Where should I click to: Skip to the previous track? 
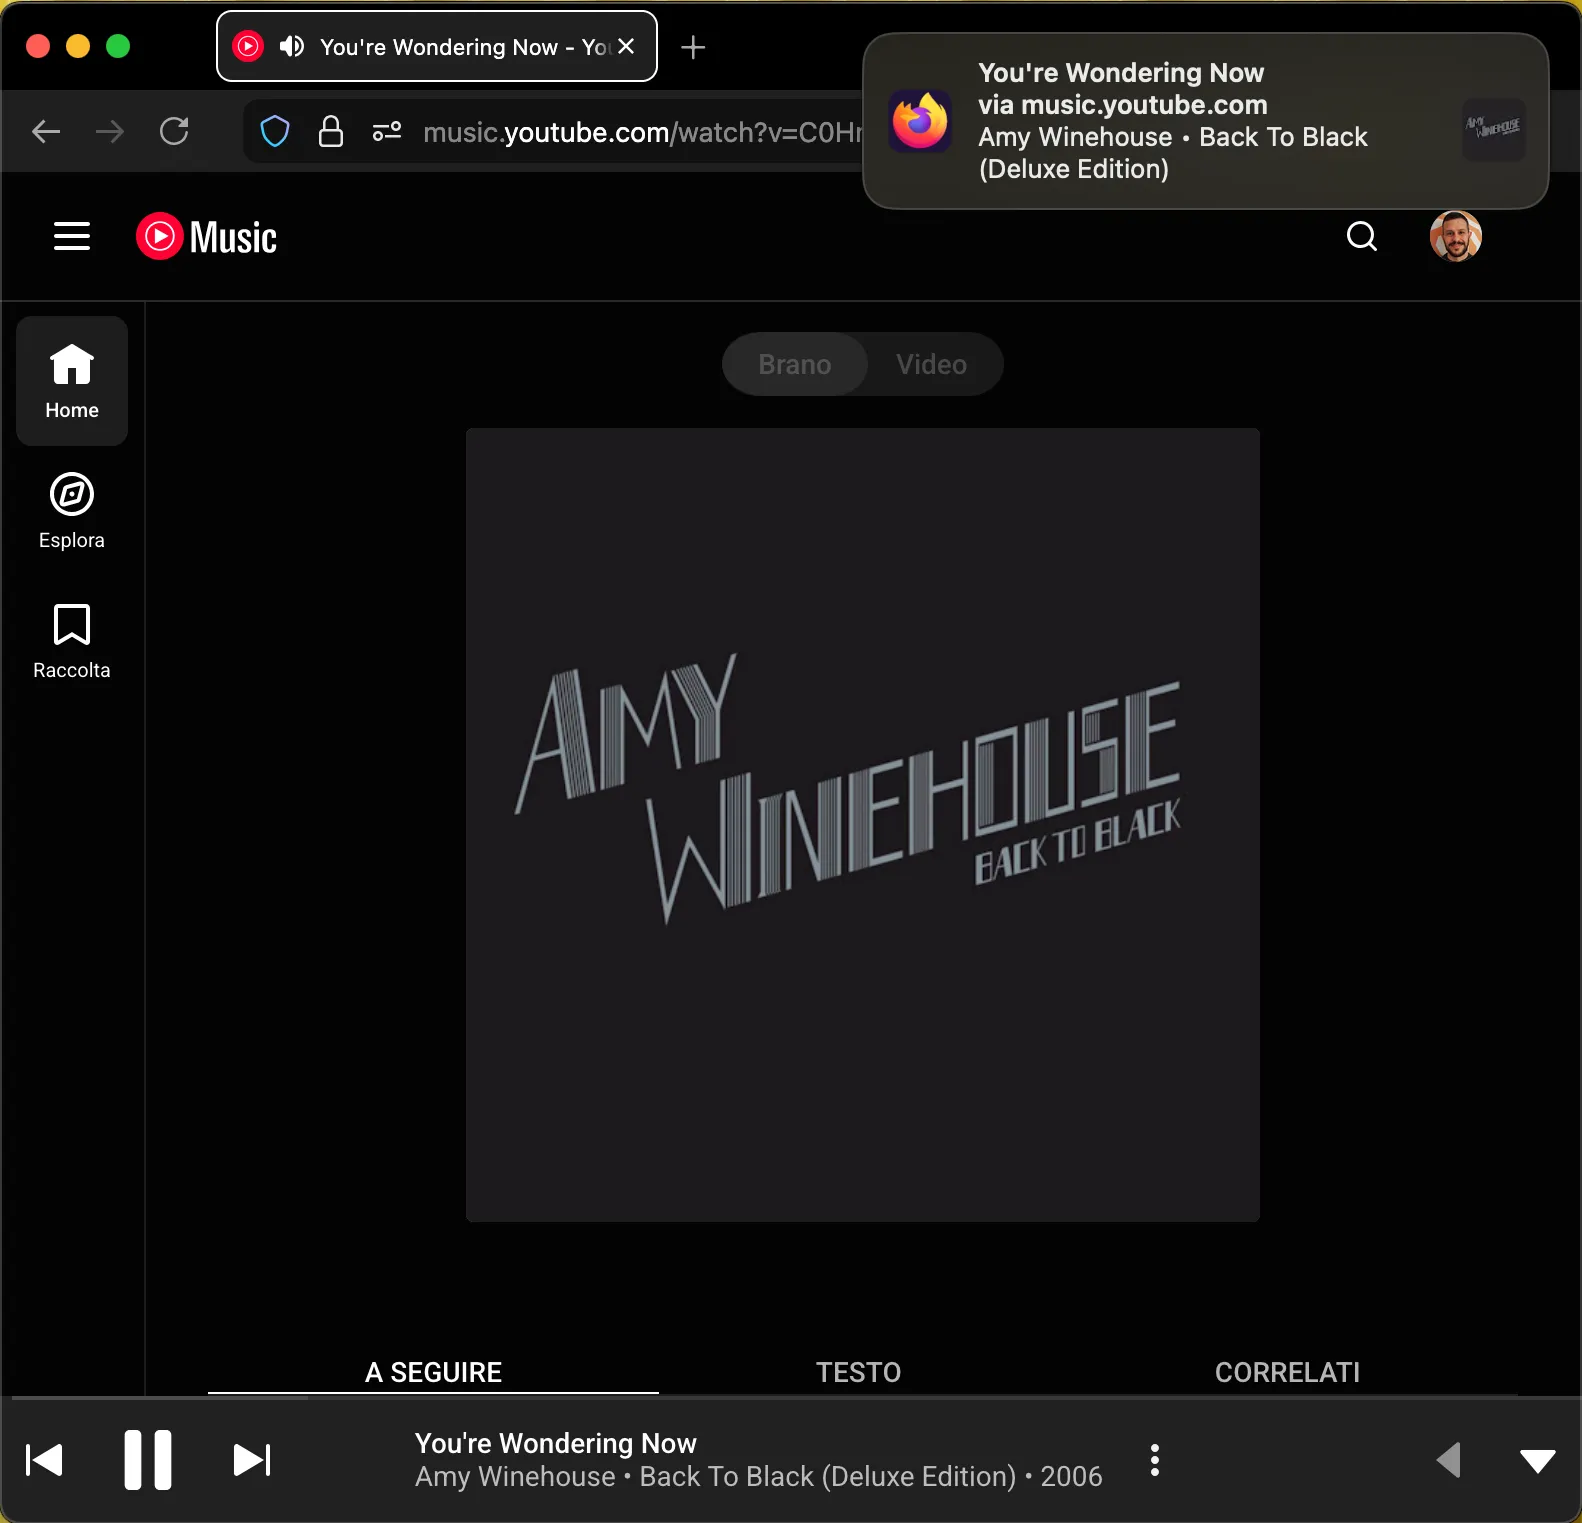click(x=44, y=1460)
